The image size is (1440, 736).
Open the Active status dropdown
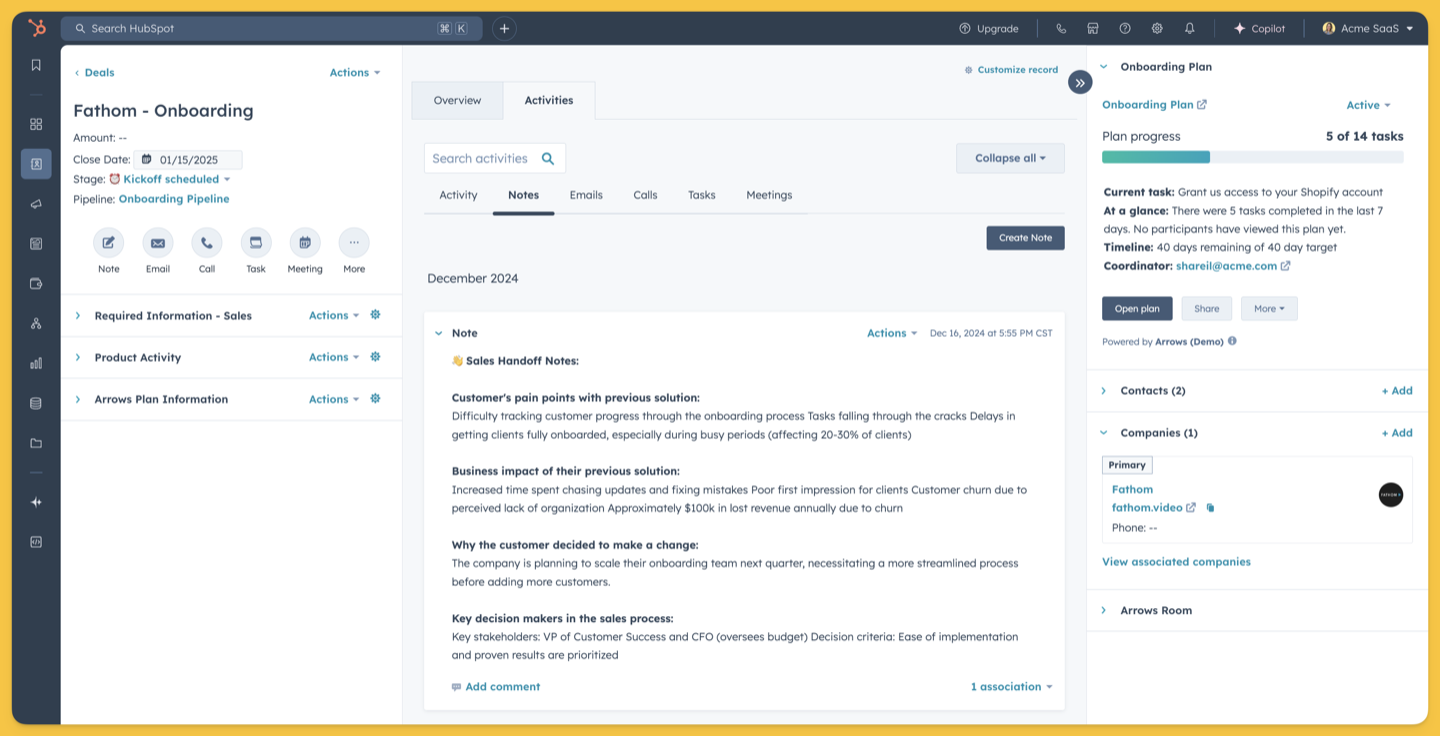pos(1368,105)
